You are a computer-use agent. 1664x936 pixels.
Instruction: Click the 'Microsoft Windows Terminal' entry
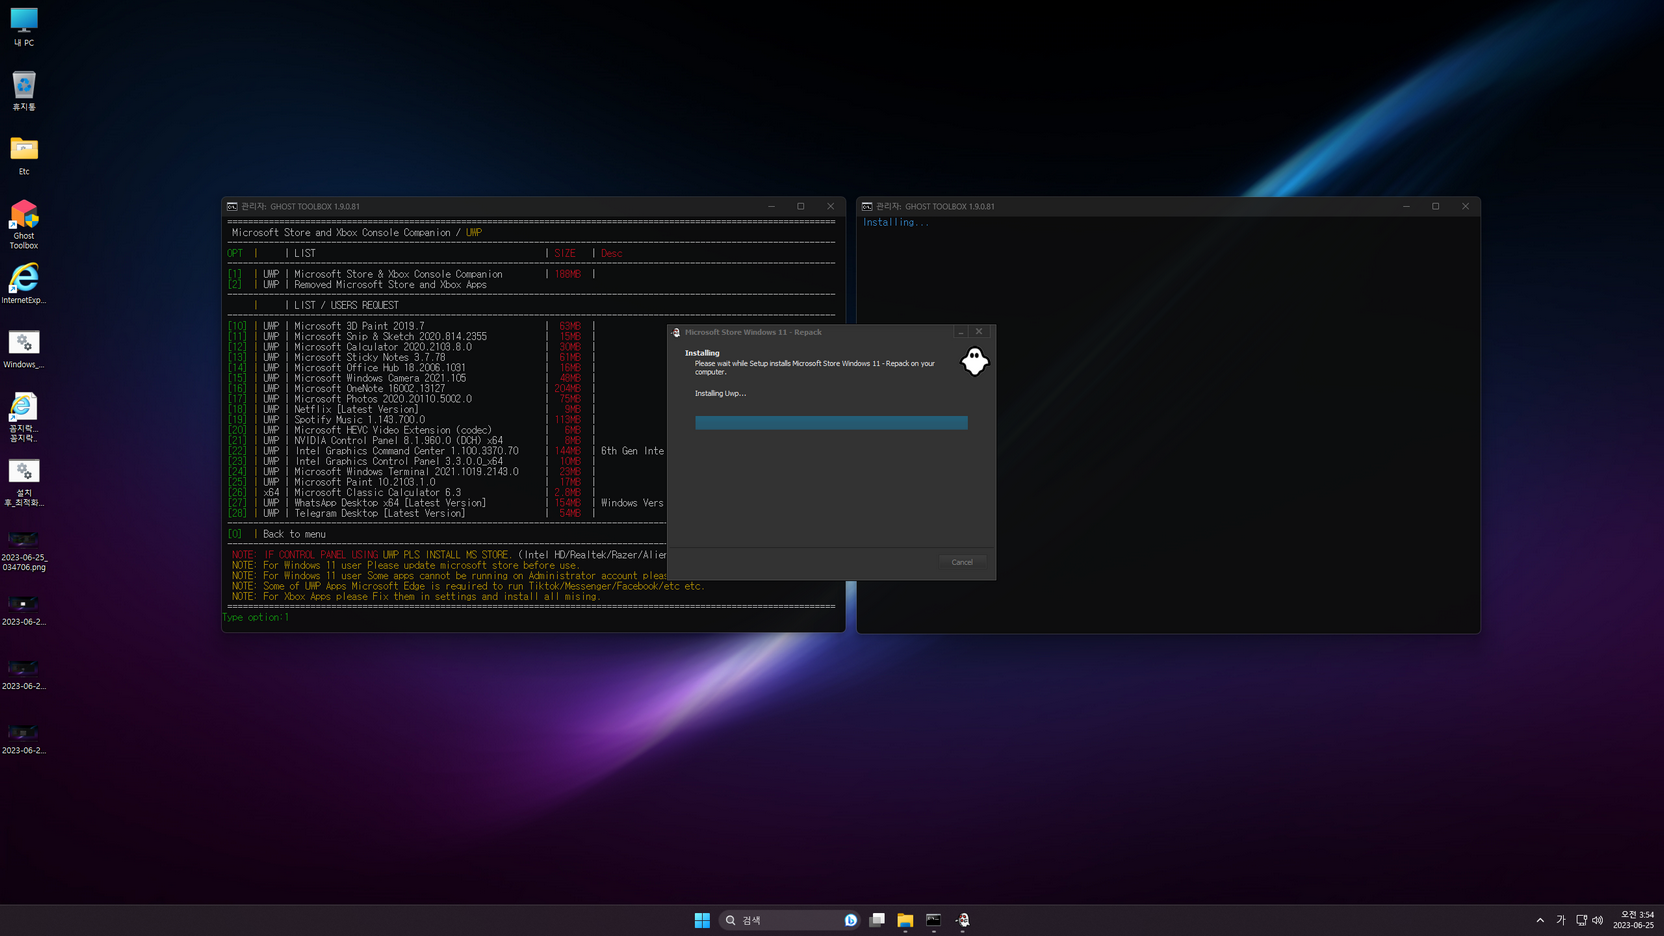click(406, 472)
